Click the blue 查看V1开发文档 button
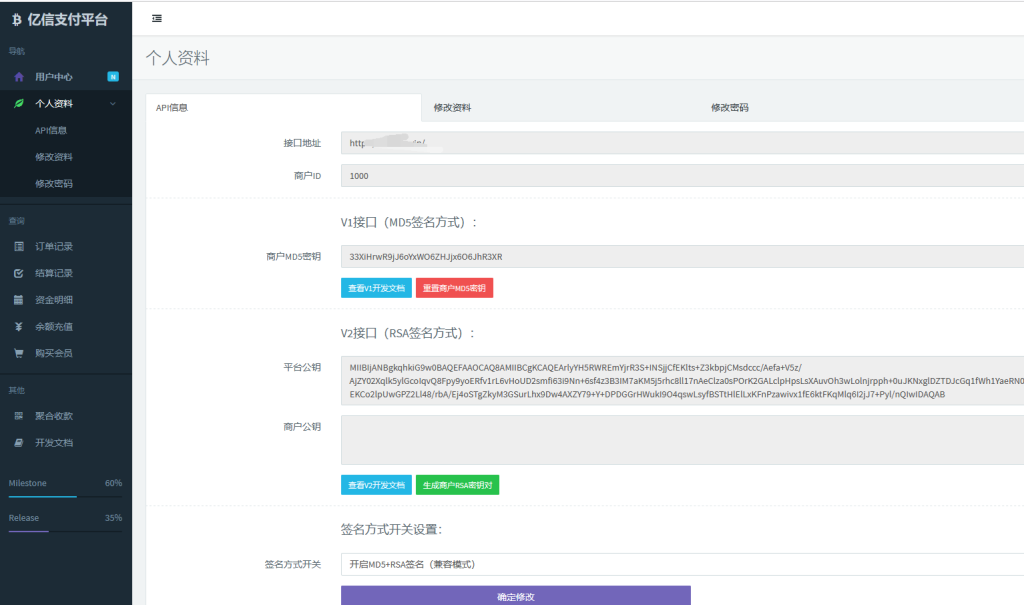Screen dimensions: 1024x605 (375, 288)
